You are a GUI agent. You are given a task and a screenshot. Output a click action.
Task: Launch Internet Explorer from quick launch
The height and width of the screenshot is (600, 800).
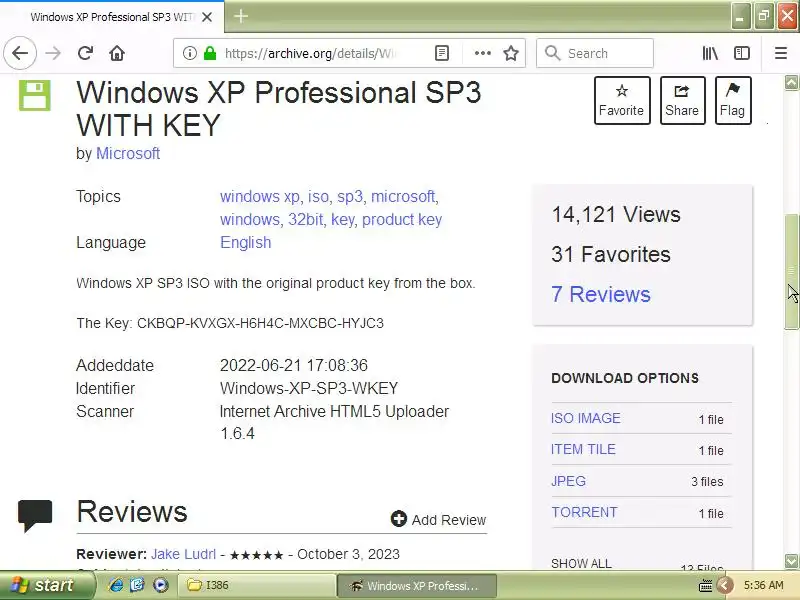(x=115, y=585)
